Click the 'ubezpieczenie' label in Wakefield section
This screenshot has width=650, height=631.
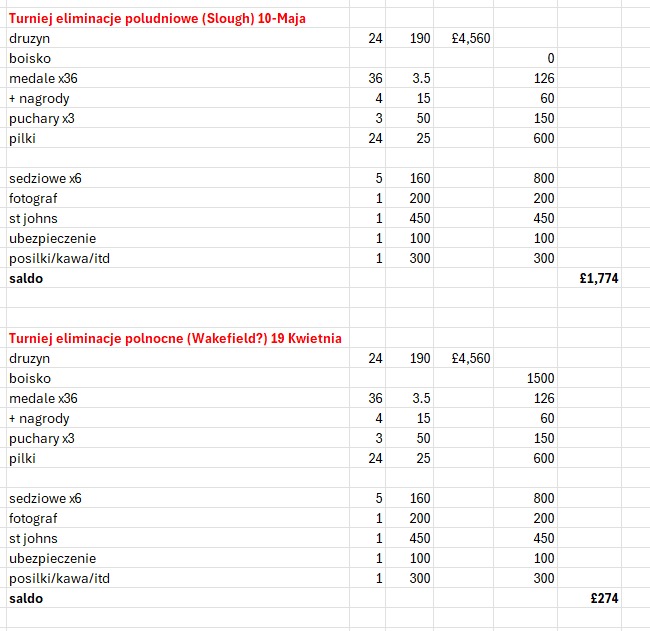coord(52,558)
